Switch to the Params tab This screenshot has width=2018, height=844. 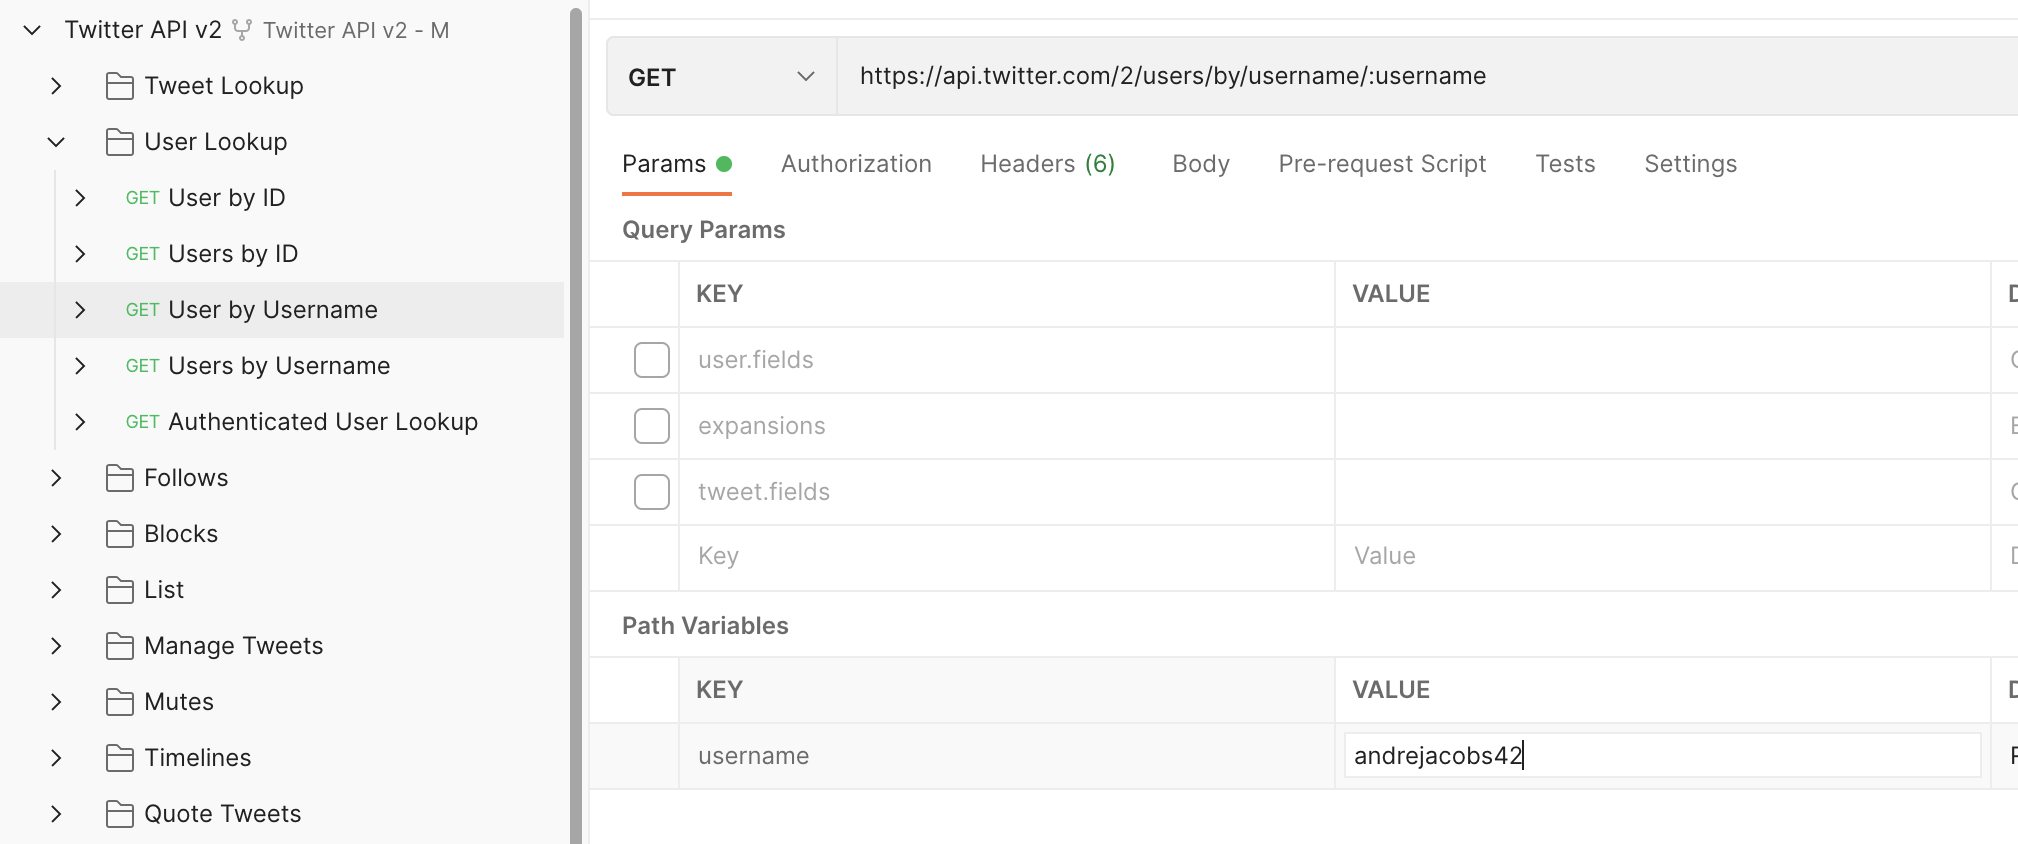[x=677, y=164]
